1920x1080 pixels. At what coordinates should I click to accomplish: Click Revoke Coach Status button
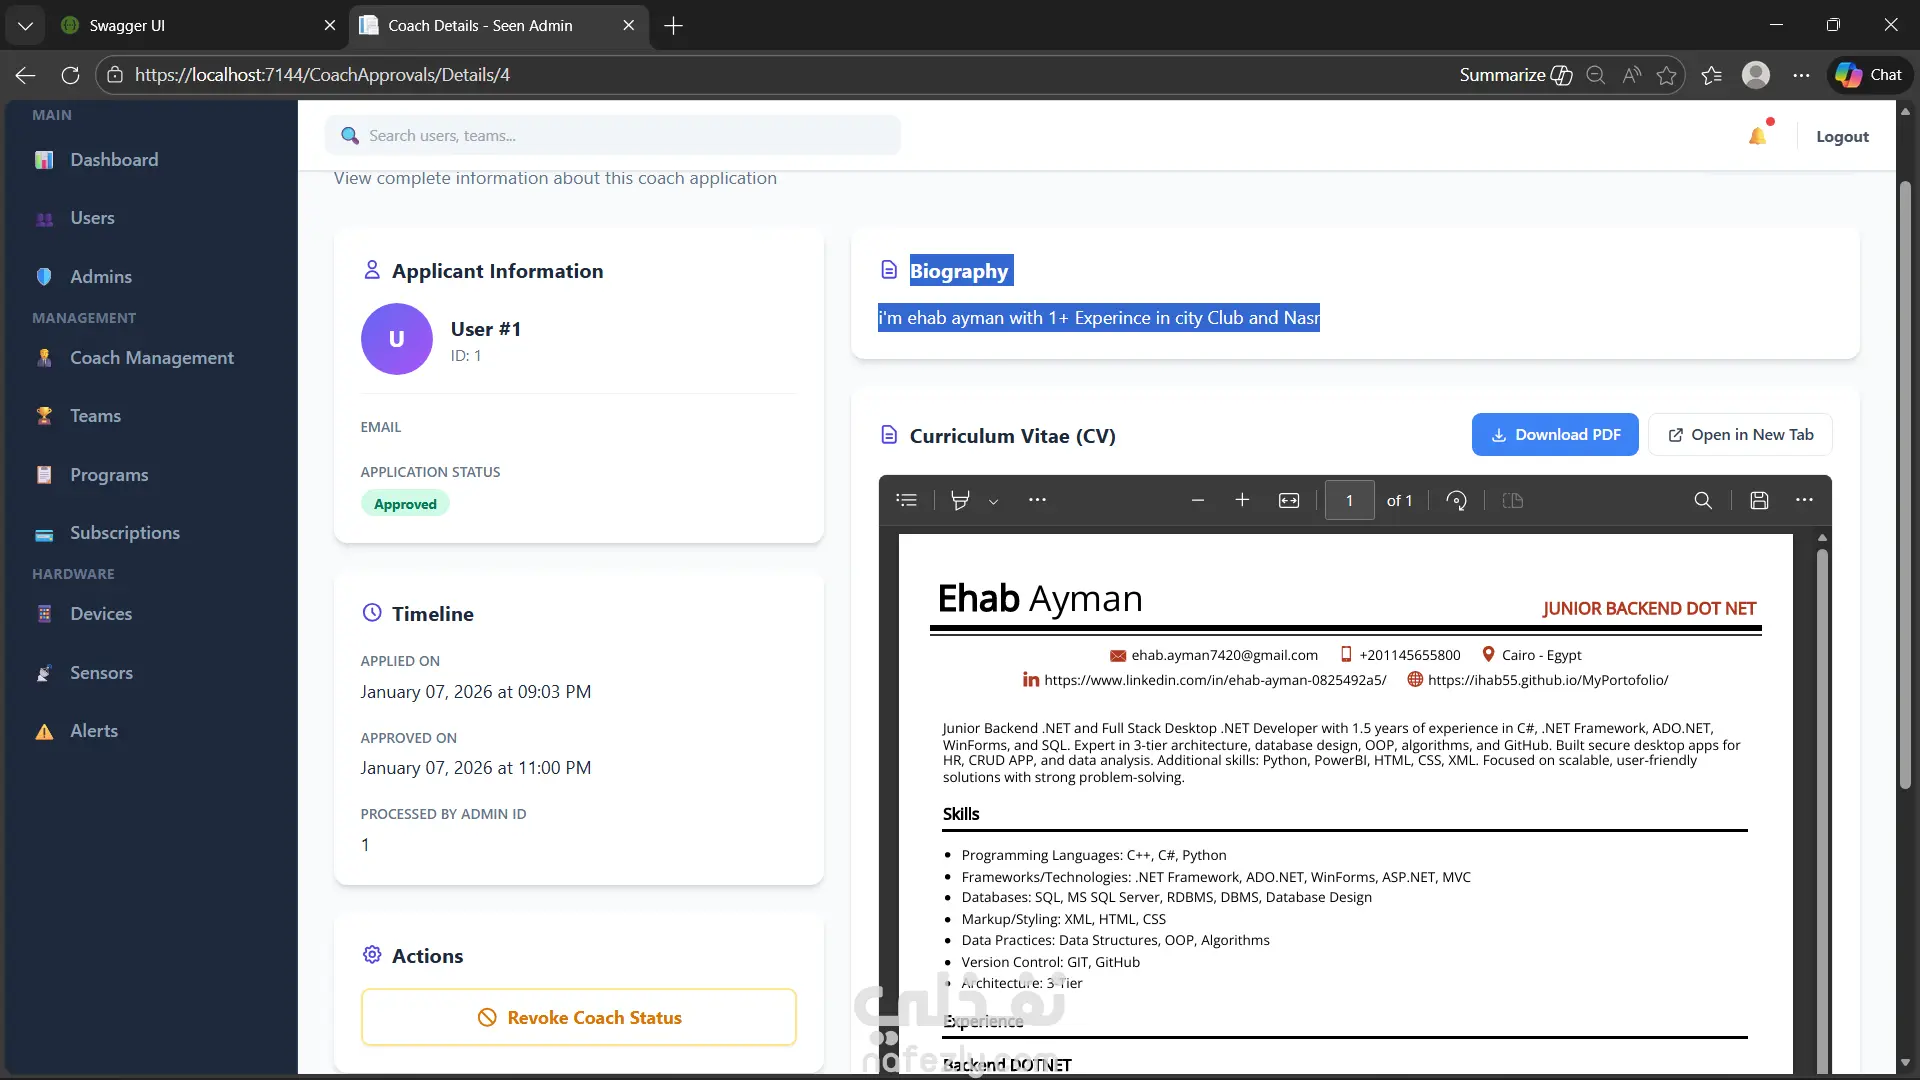[x=579, y=1017]
